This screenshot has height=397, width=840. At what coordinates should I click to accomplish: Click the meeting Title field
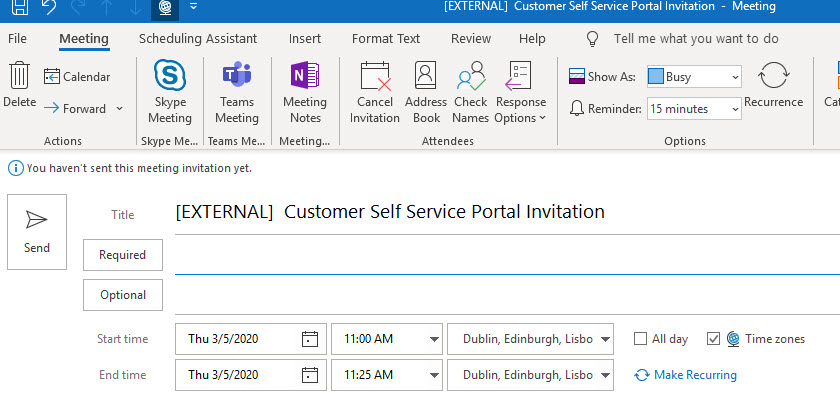pos(507,212)
